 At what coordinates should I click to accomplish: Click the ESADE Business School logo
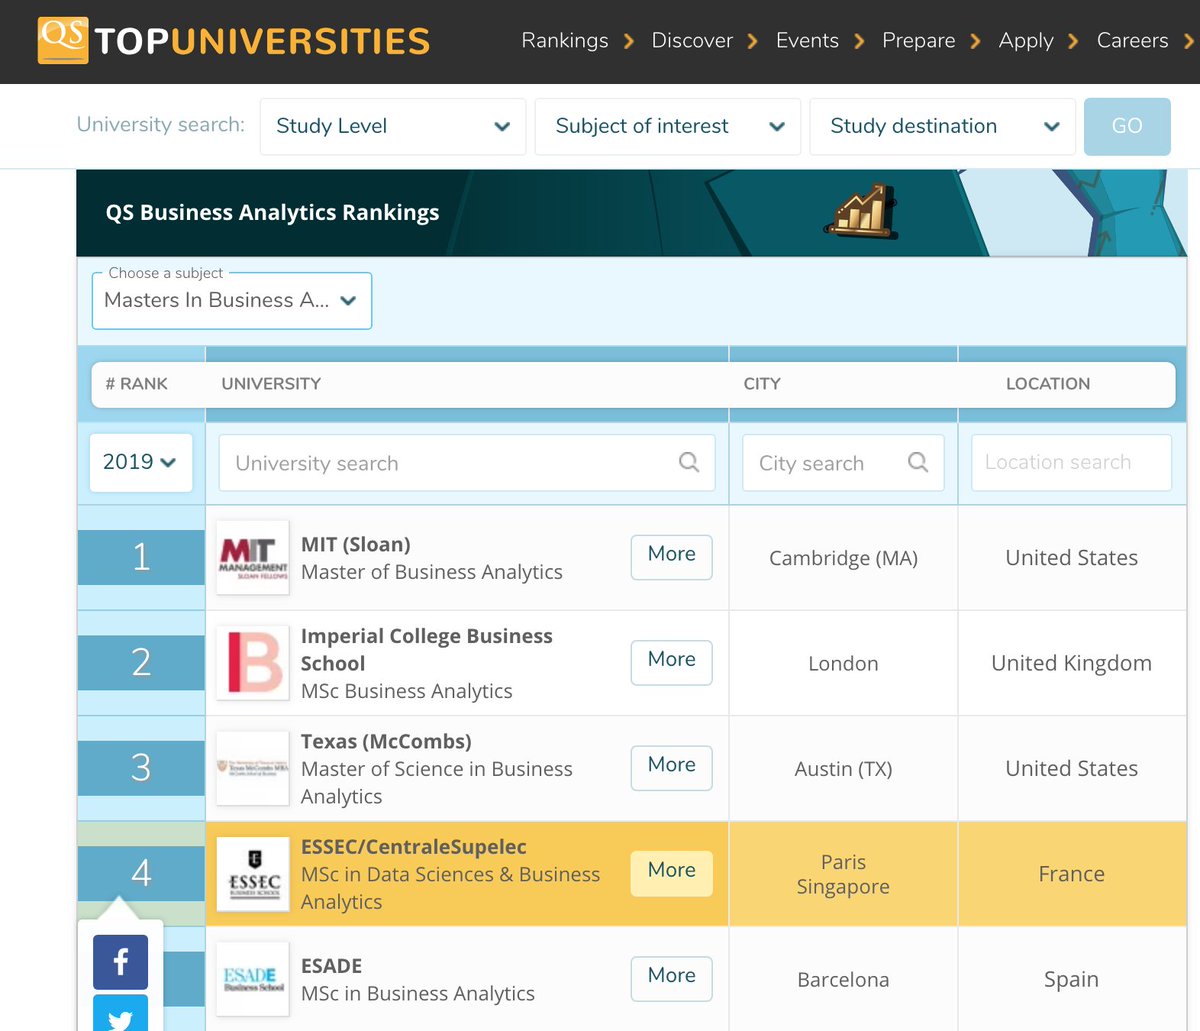[x=253, y=979]
